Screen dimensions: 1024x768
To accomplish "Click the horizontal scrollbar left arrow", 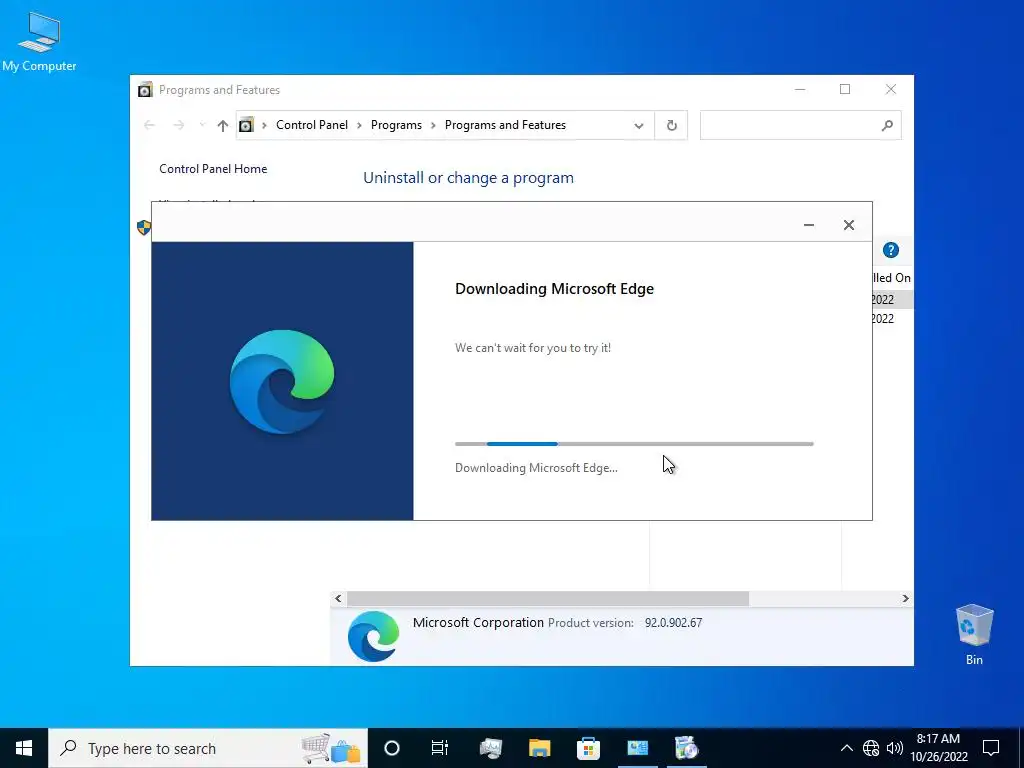I will tap(338, 598).
